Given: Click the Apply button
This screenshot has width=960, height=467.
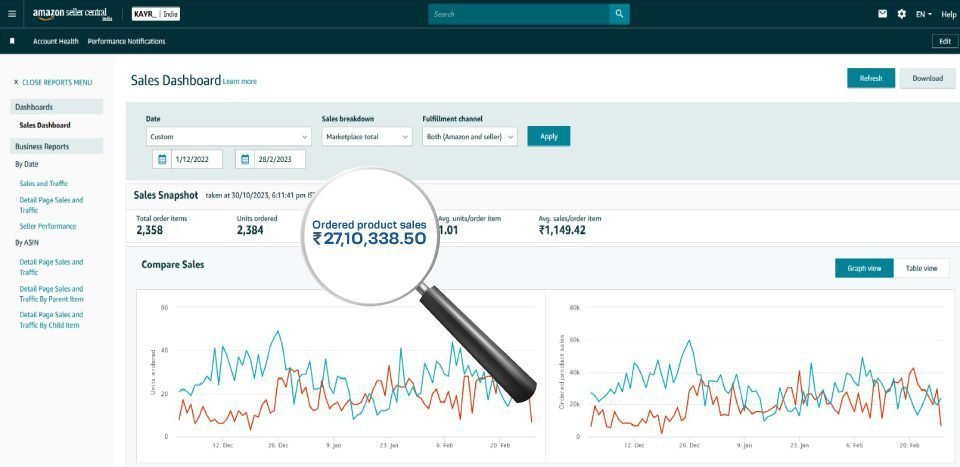Looking at the screenshot, I should [548, 136].
